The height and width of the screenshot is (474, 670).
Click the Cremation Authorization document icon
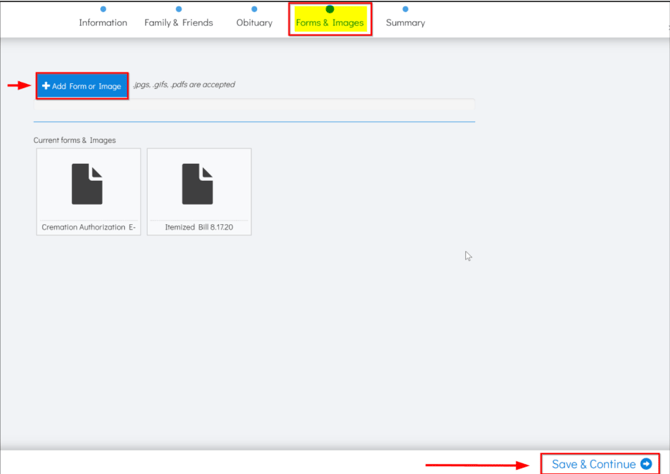point(87,185)
